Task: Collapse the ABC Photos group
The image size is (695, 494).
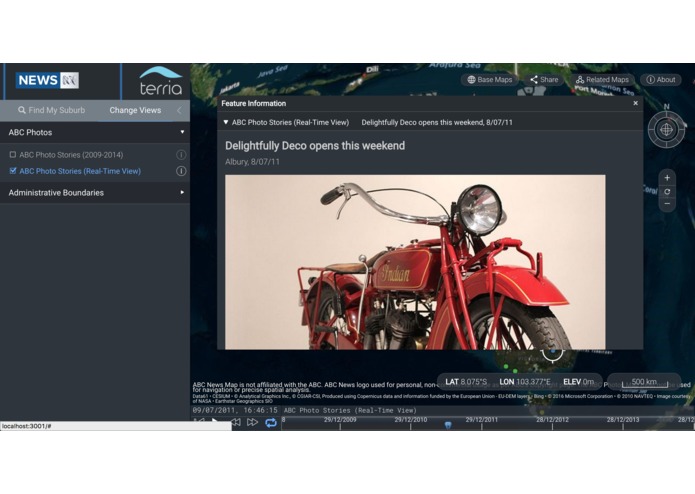Action: (x=94, y=132)
